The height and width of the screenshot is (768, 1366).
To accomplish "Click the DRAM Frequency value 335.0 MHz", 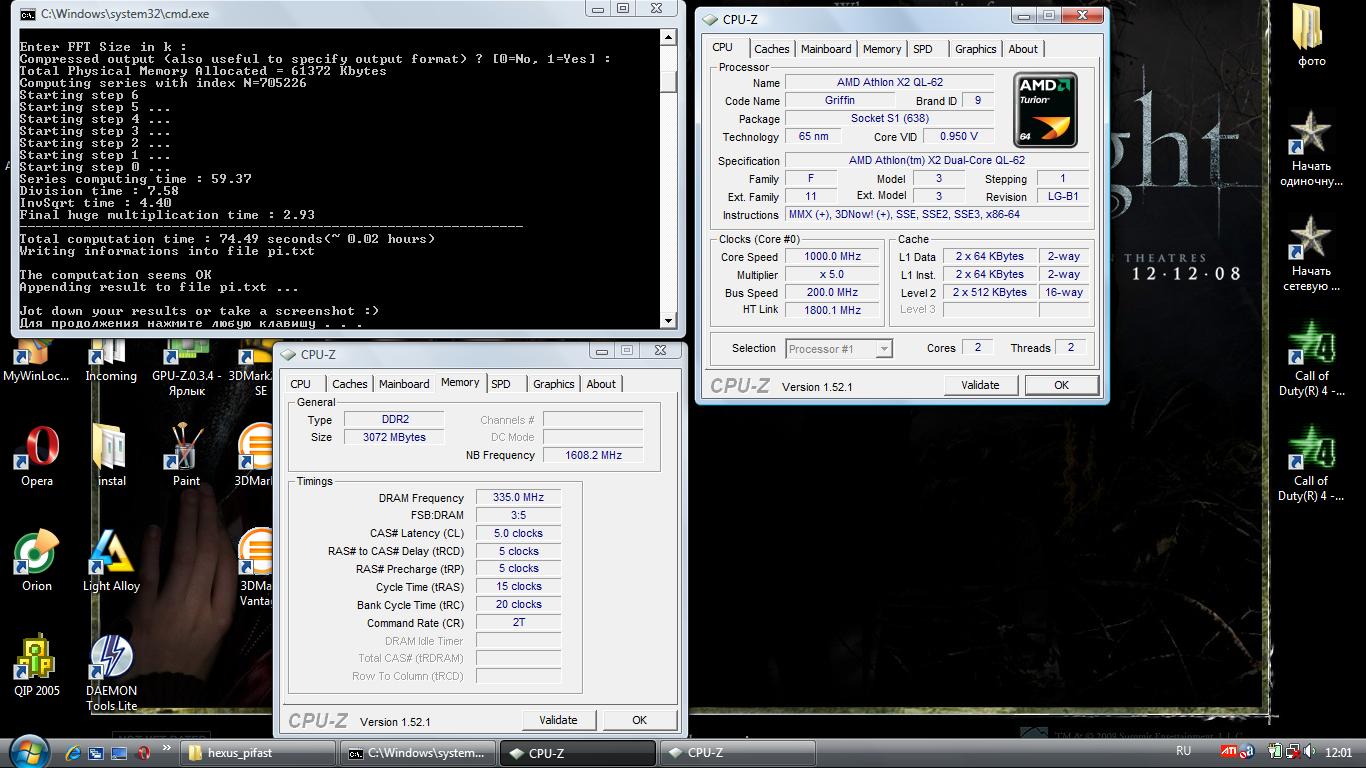I will pos(518,497).
